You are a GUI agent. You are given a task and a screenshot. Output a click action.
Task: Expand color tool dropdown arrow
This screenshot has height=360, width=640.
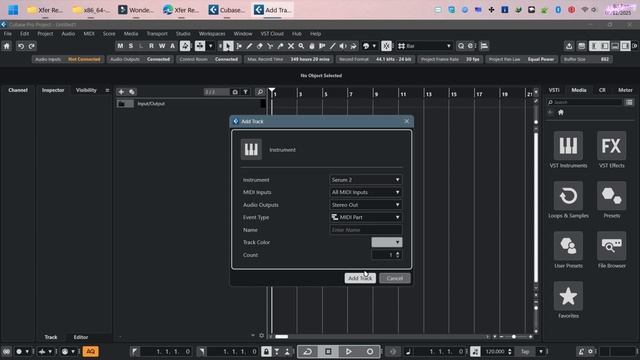click(x=374, y=46)
